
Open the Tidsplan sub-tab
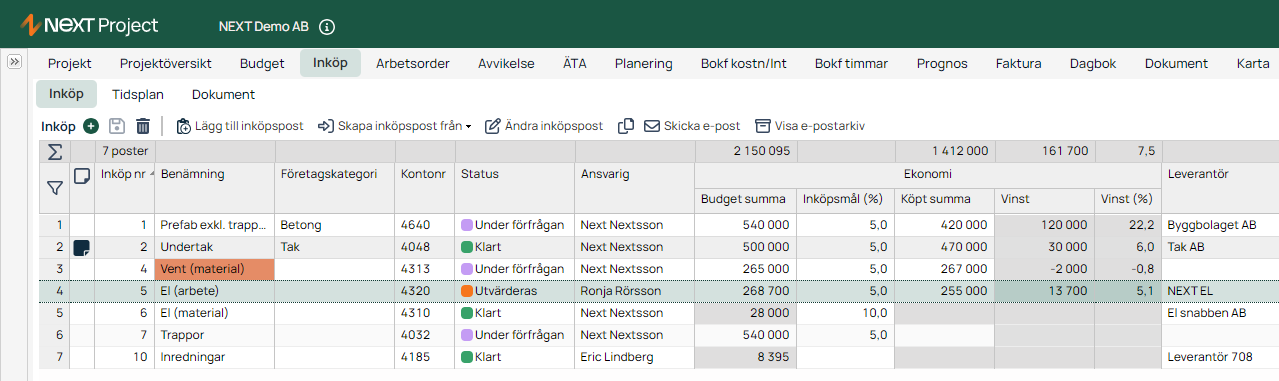137,94
